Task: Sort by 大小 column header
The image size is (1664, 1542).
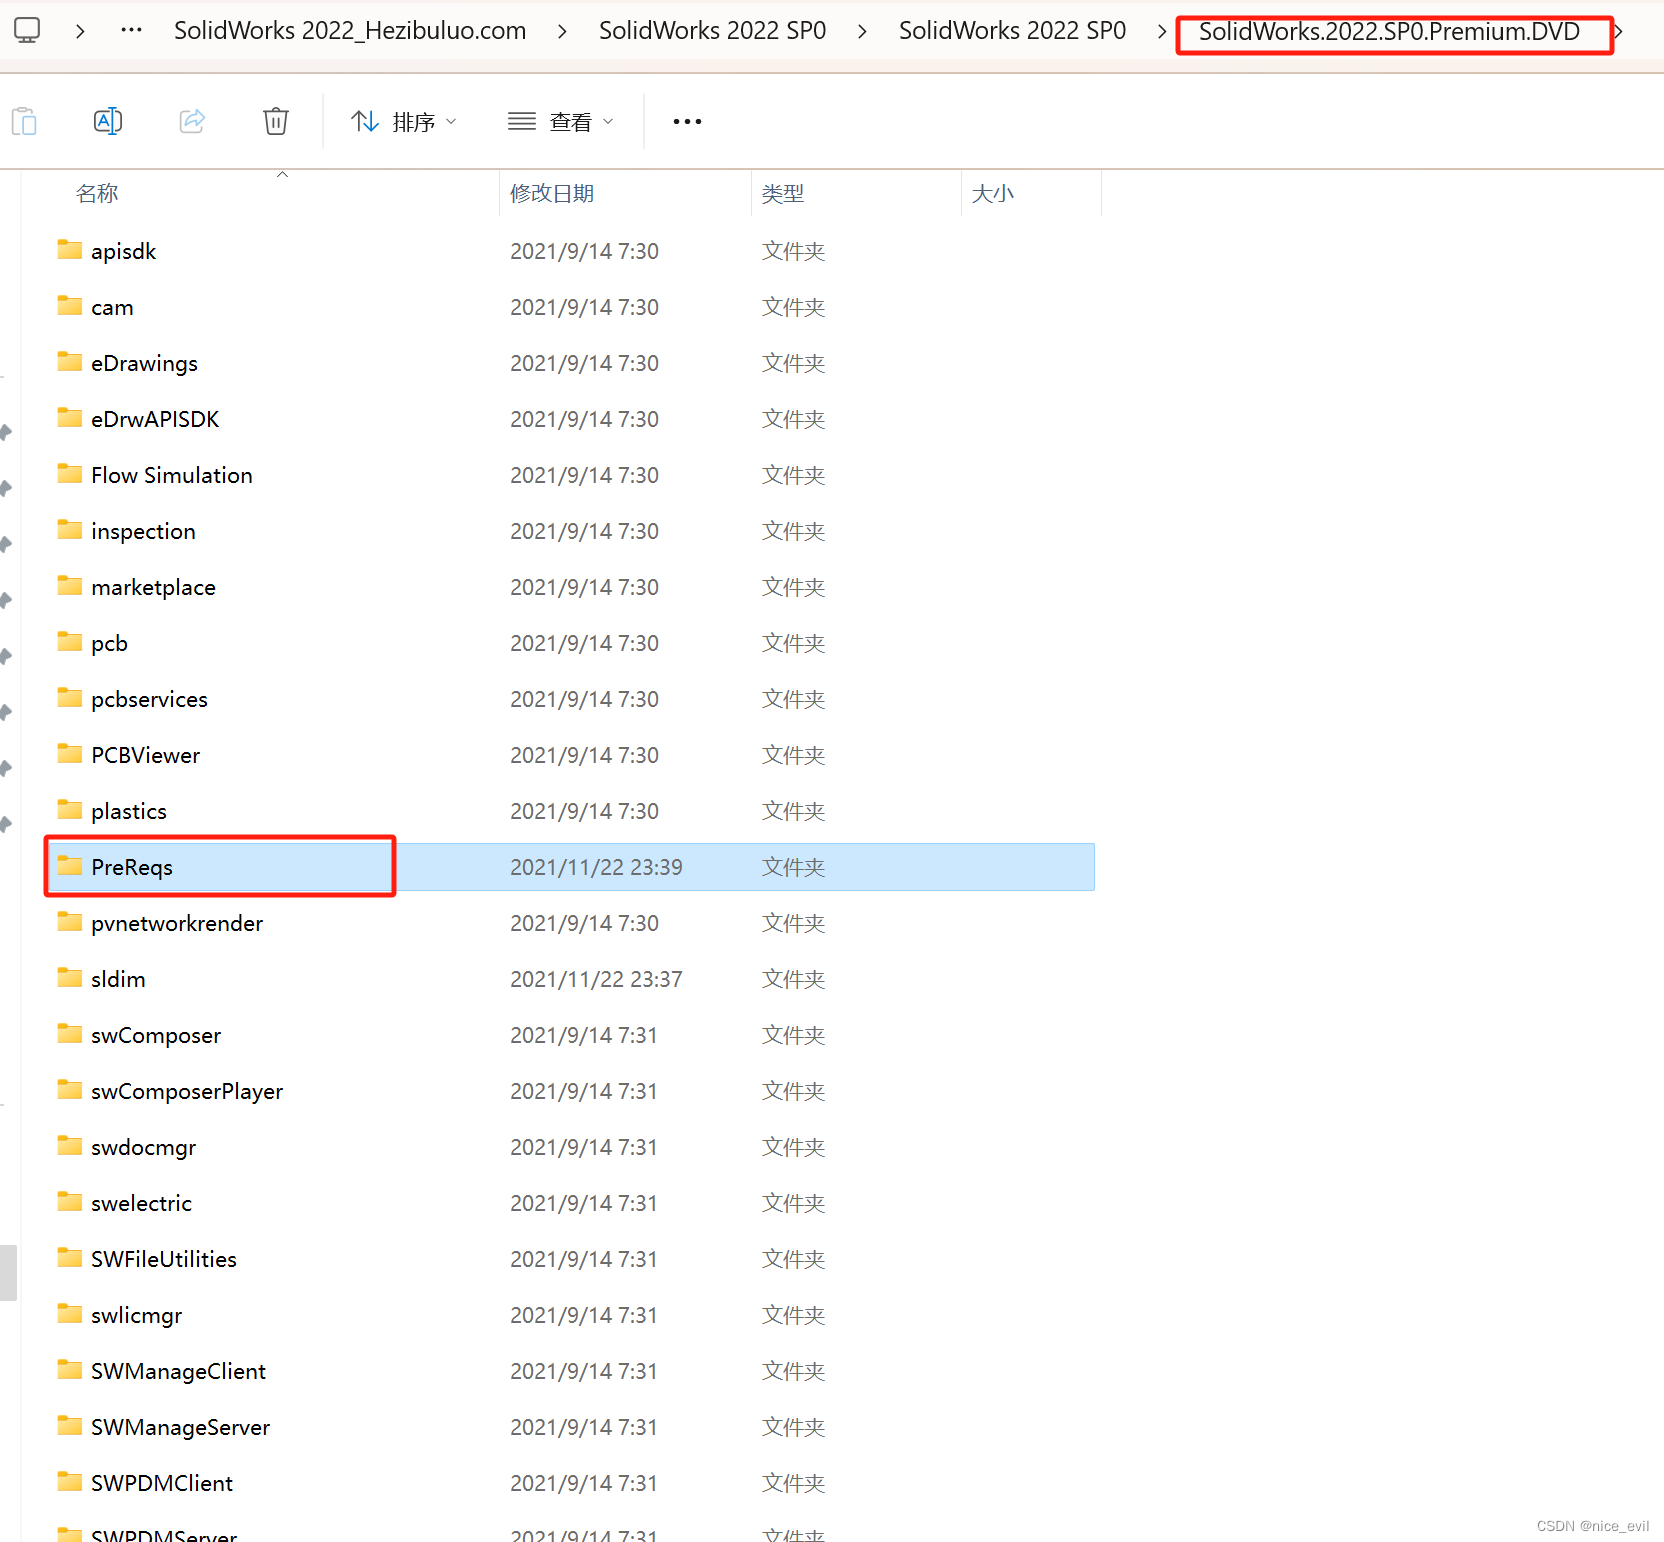Action: [x=993, y=193]
